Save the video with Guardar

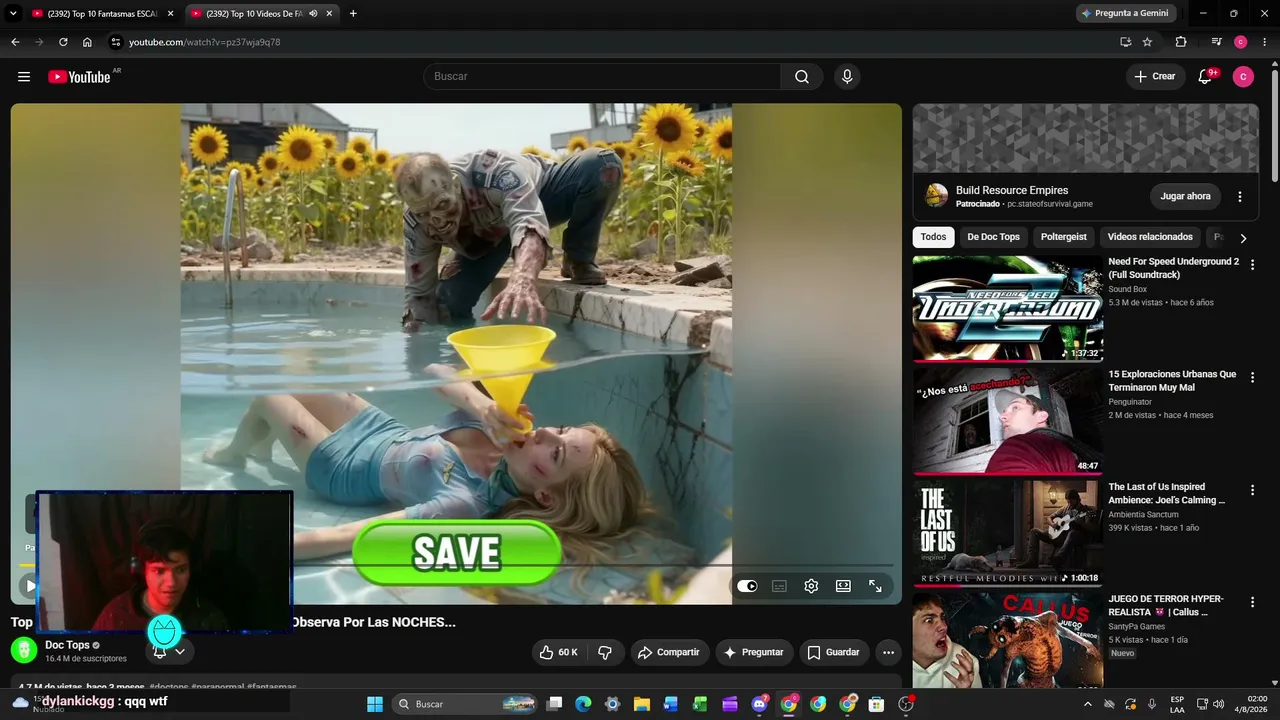click(x=833, y=652)
